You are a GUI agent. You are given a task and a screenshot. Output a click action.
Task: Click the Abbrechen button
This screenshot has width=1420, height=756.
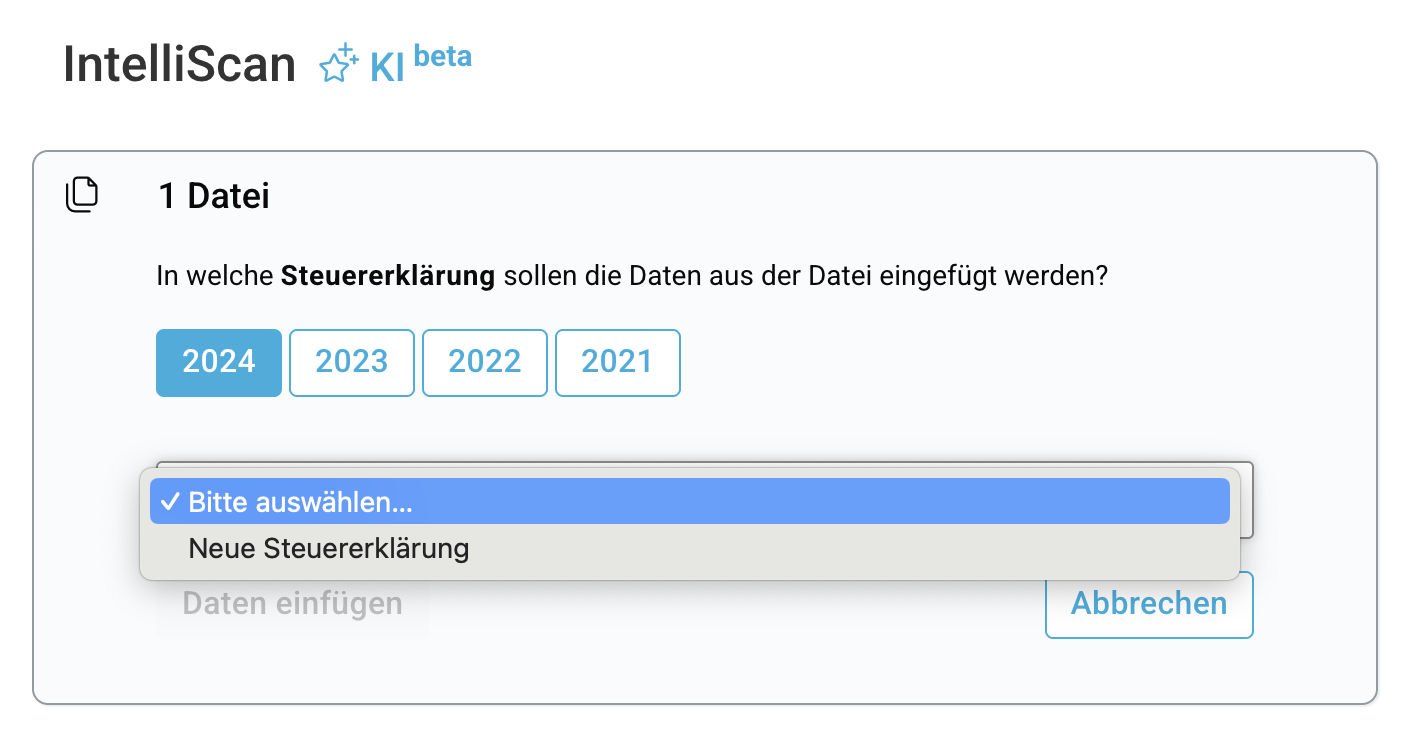1149,604
